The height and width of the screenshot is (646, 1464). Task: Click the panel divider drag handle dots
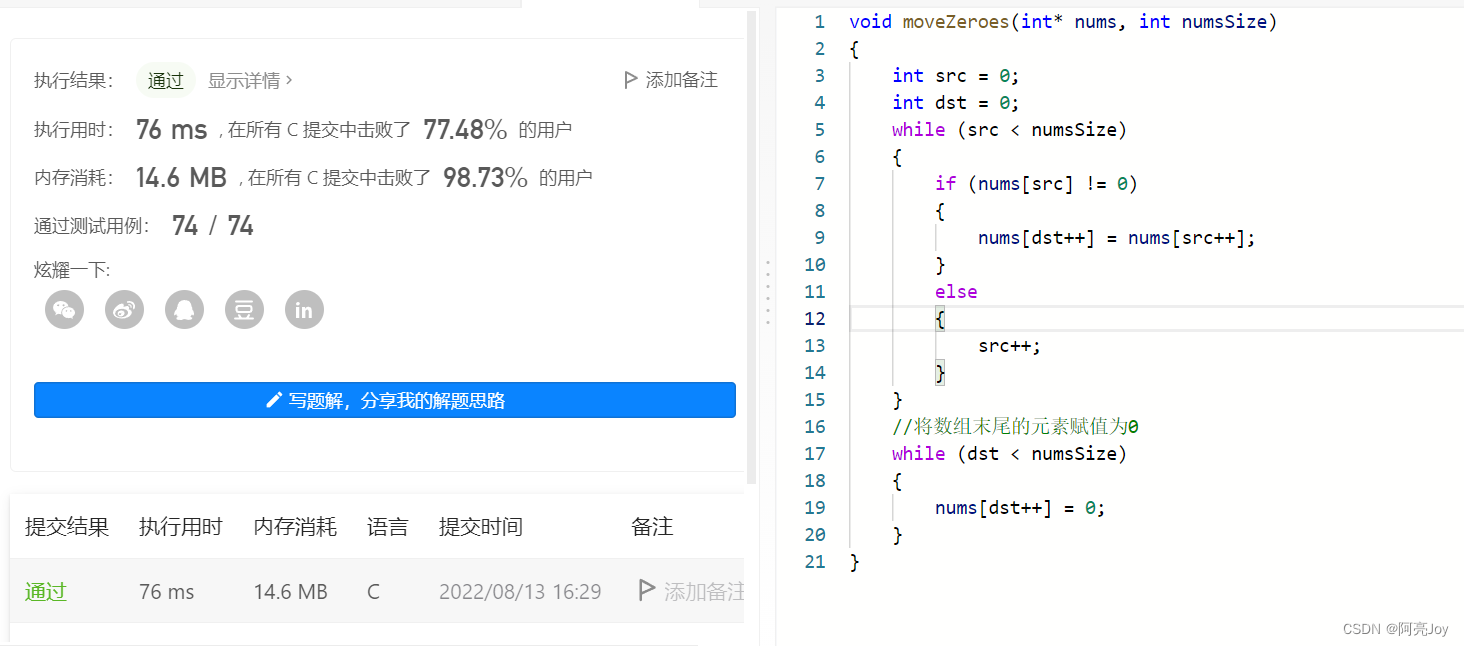pos(768,291)
